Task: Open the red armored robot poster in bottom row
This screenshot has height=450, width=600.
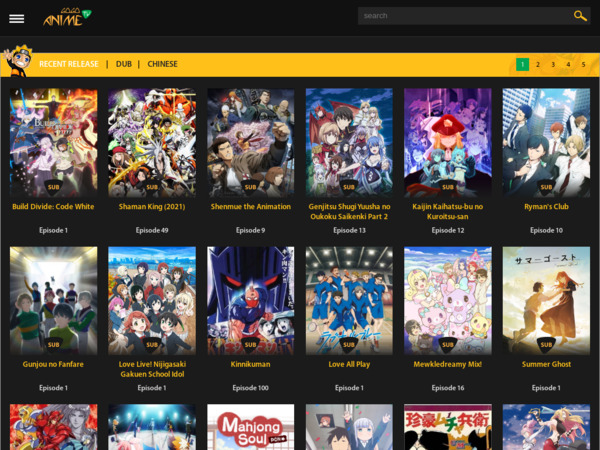Action: click(54, 427)
